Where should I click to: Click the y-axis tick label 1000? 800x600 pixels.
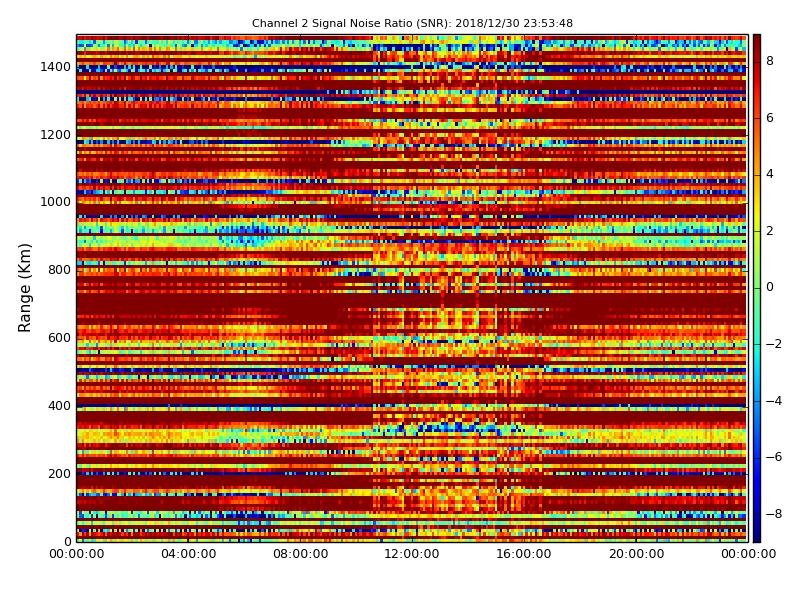56,202
